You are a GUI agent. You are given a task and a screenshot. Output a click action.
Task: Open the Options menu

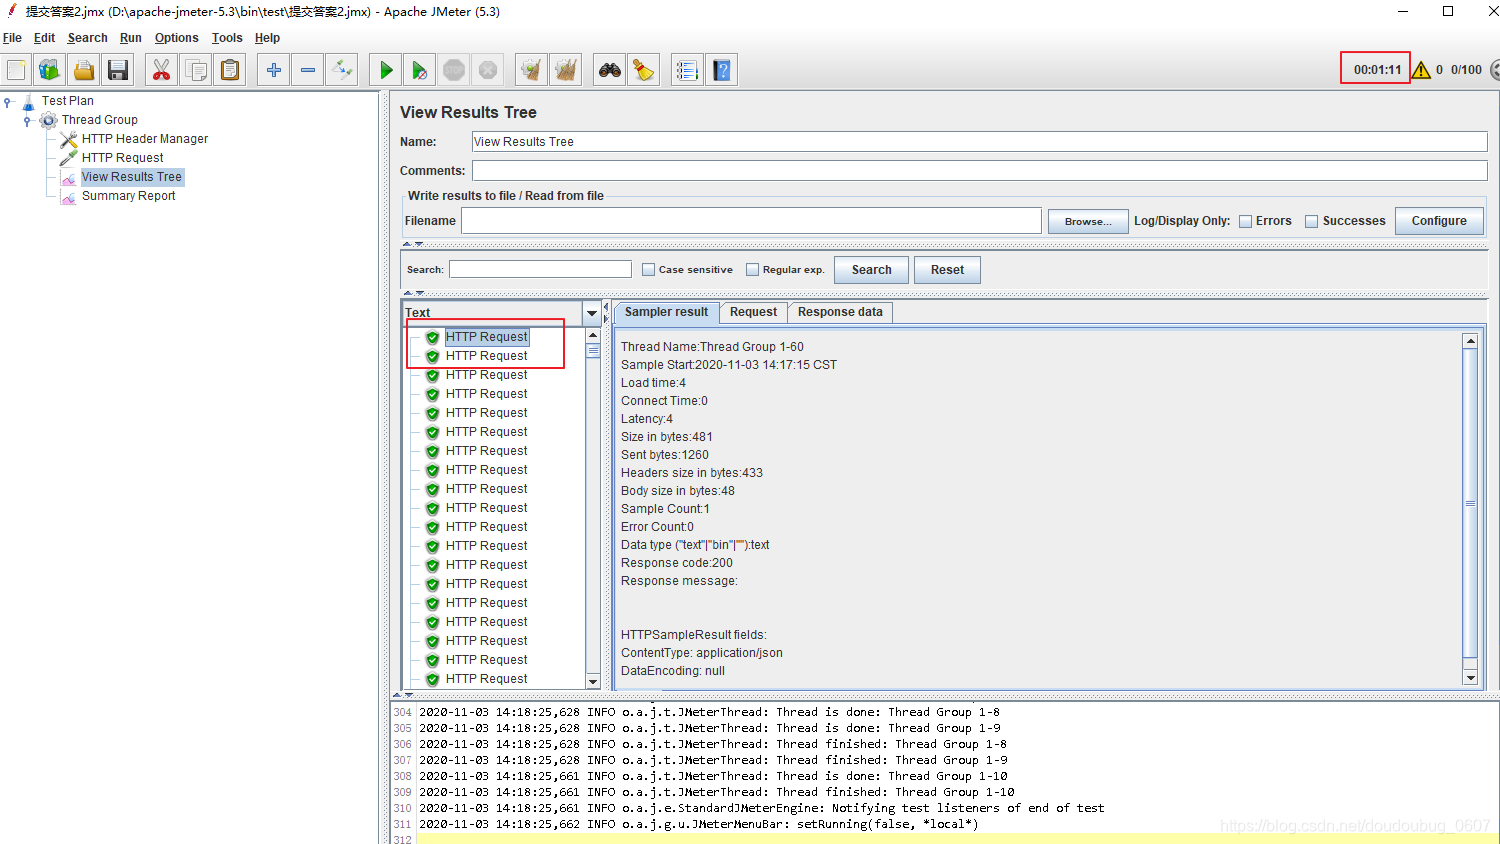(x=176, y=38)
